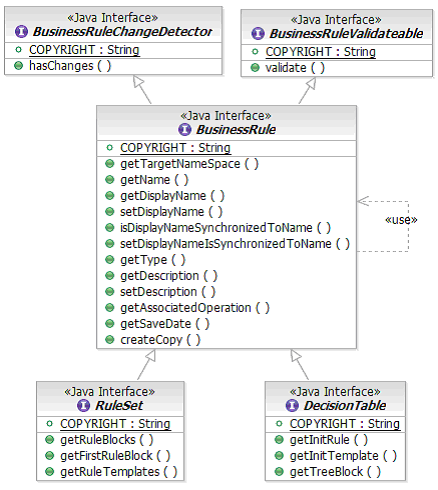Click the method icon next to getRuleBlocks

point(50,440)
